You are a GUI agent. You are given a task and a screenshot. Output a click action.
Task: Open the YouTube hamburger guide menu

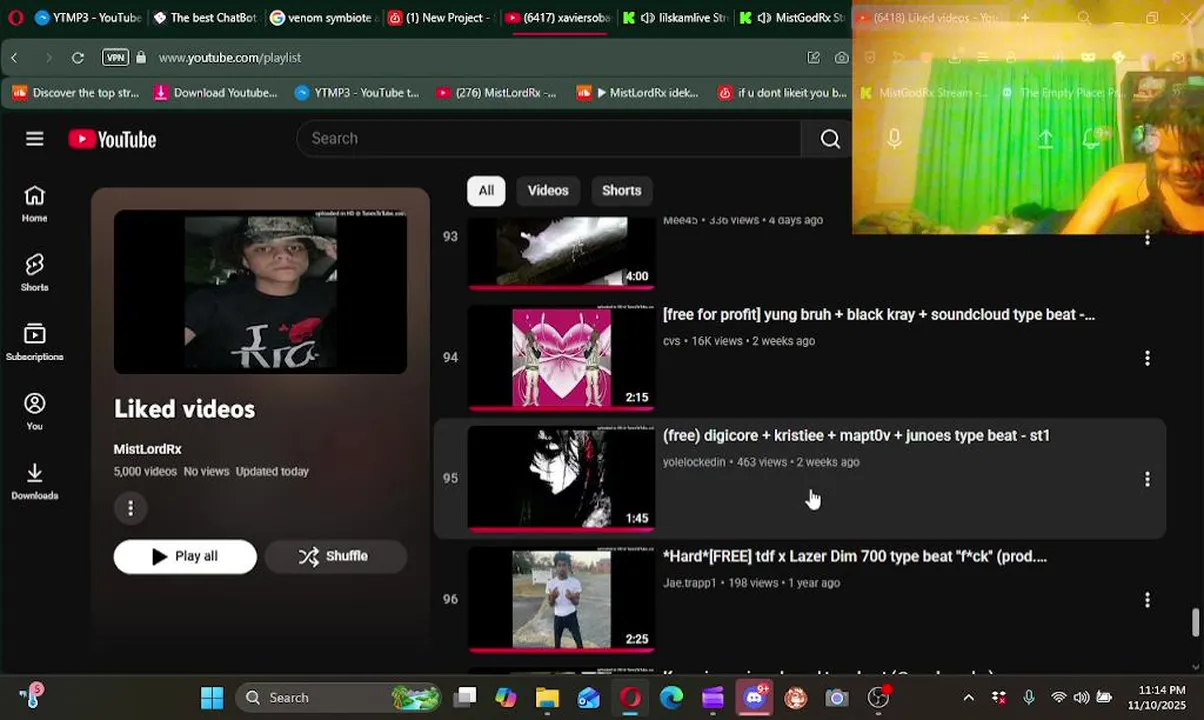point(35,139)
